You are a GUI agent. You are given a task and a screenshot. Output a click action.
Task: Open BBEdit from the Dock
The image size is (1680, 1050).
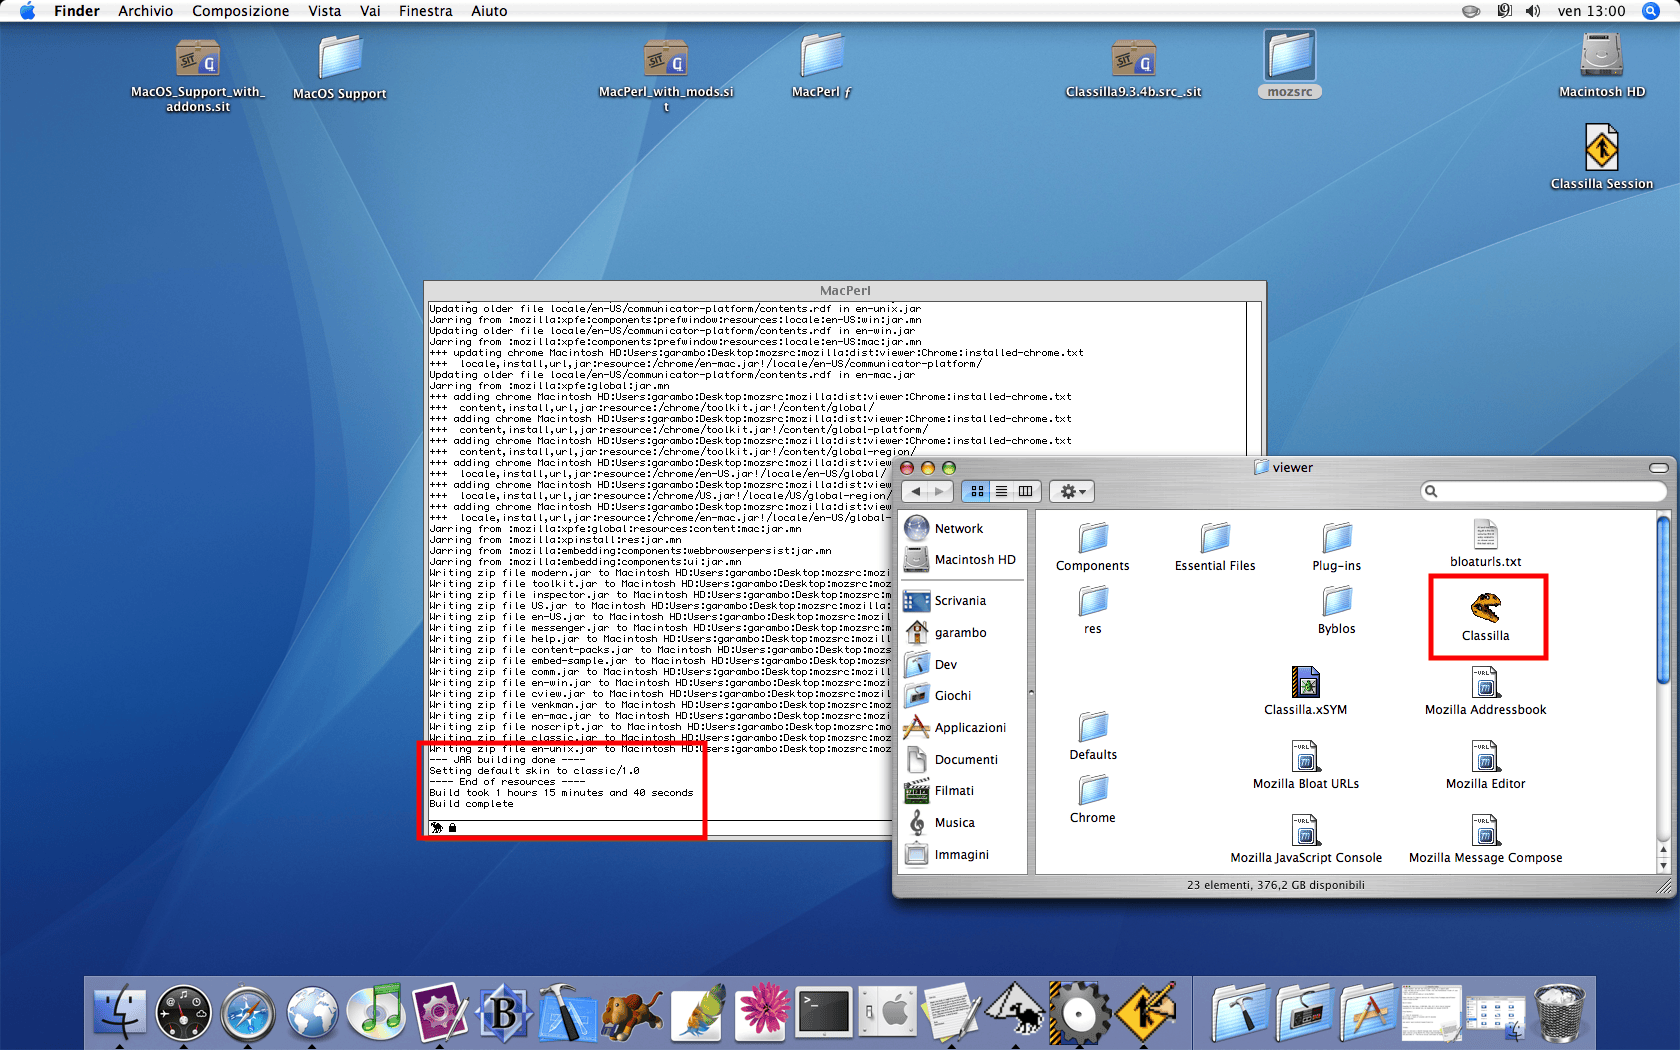tap(503, 1013)
